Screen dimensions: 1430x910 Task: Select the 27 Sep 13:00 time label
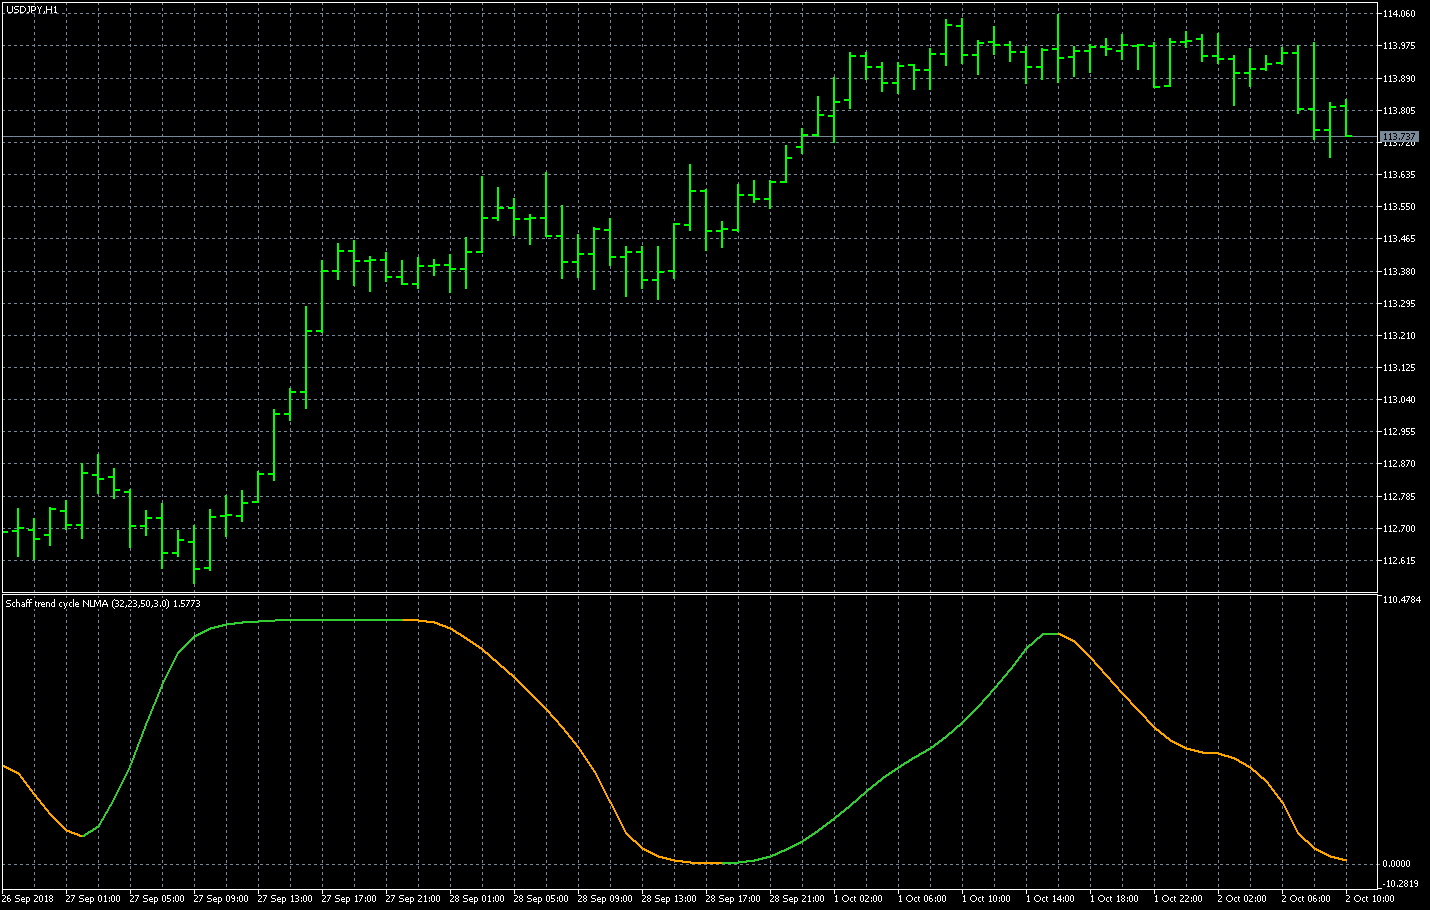coord(285,899)
